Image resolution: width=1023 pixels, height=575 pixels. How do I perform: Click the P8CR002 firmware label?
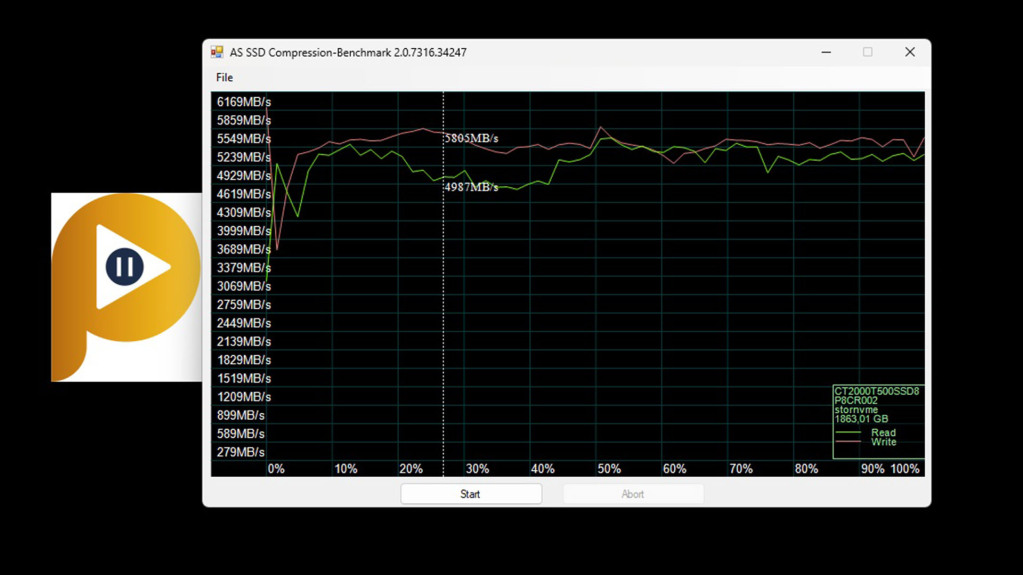(856, 400)
